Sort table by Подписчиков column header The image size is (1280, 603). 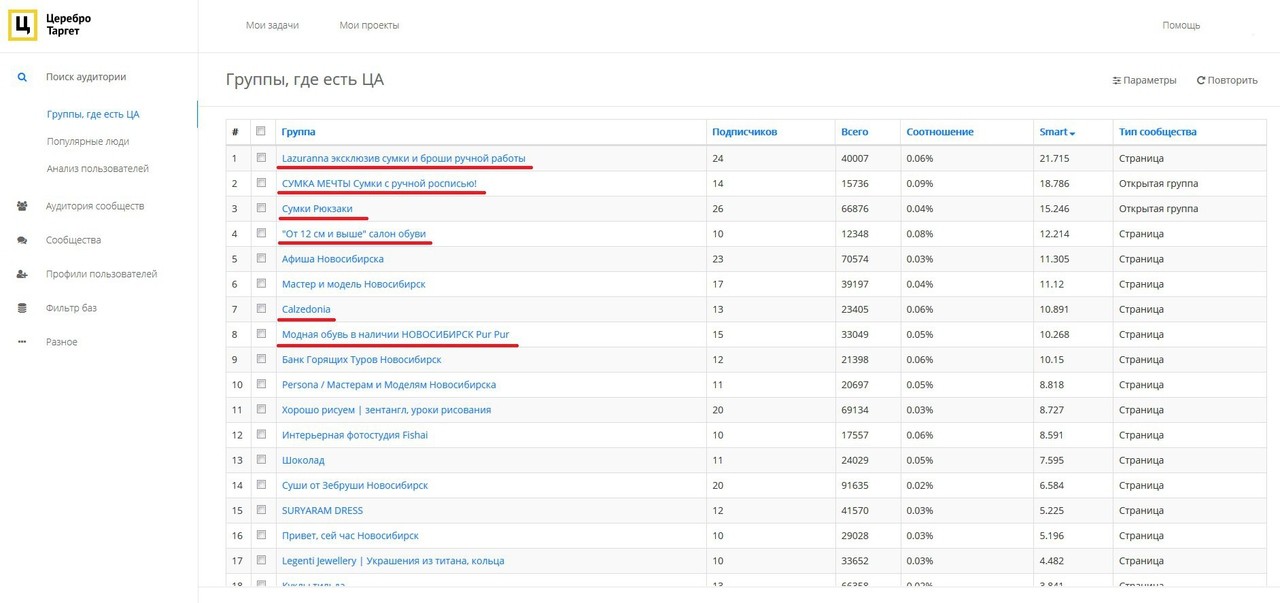(744, 132)
